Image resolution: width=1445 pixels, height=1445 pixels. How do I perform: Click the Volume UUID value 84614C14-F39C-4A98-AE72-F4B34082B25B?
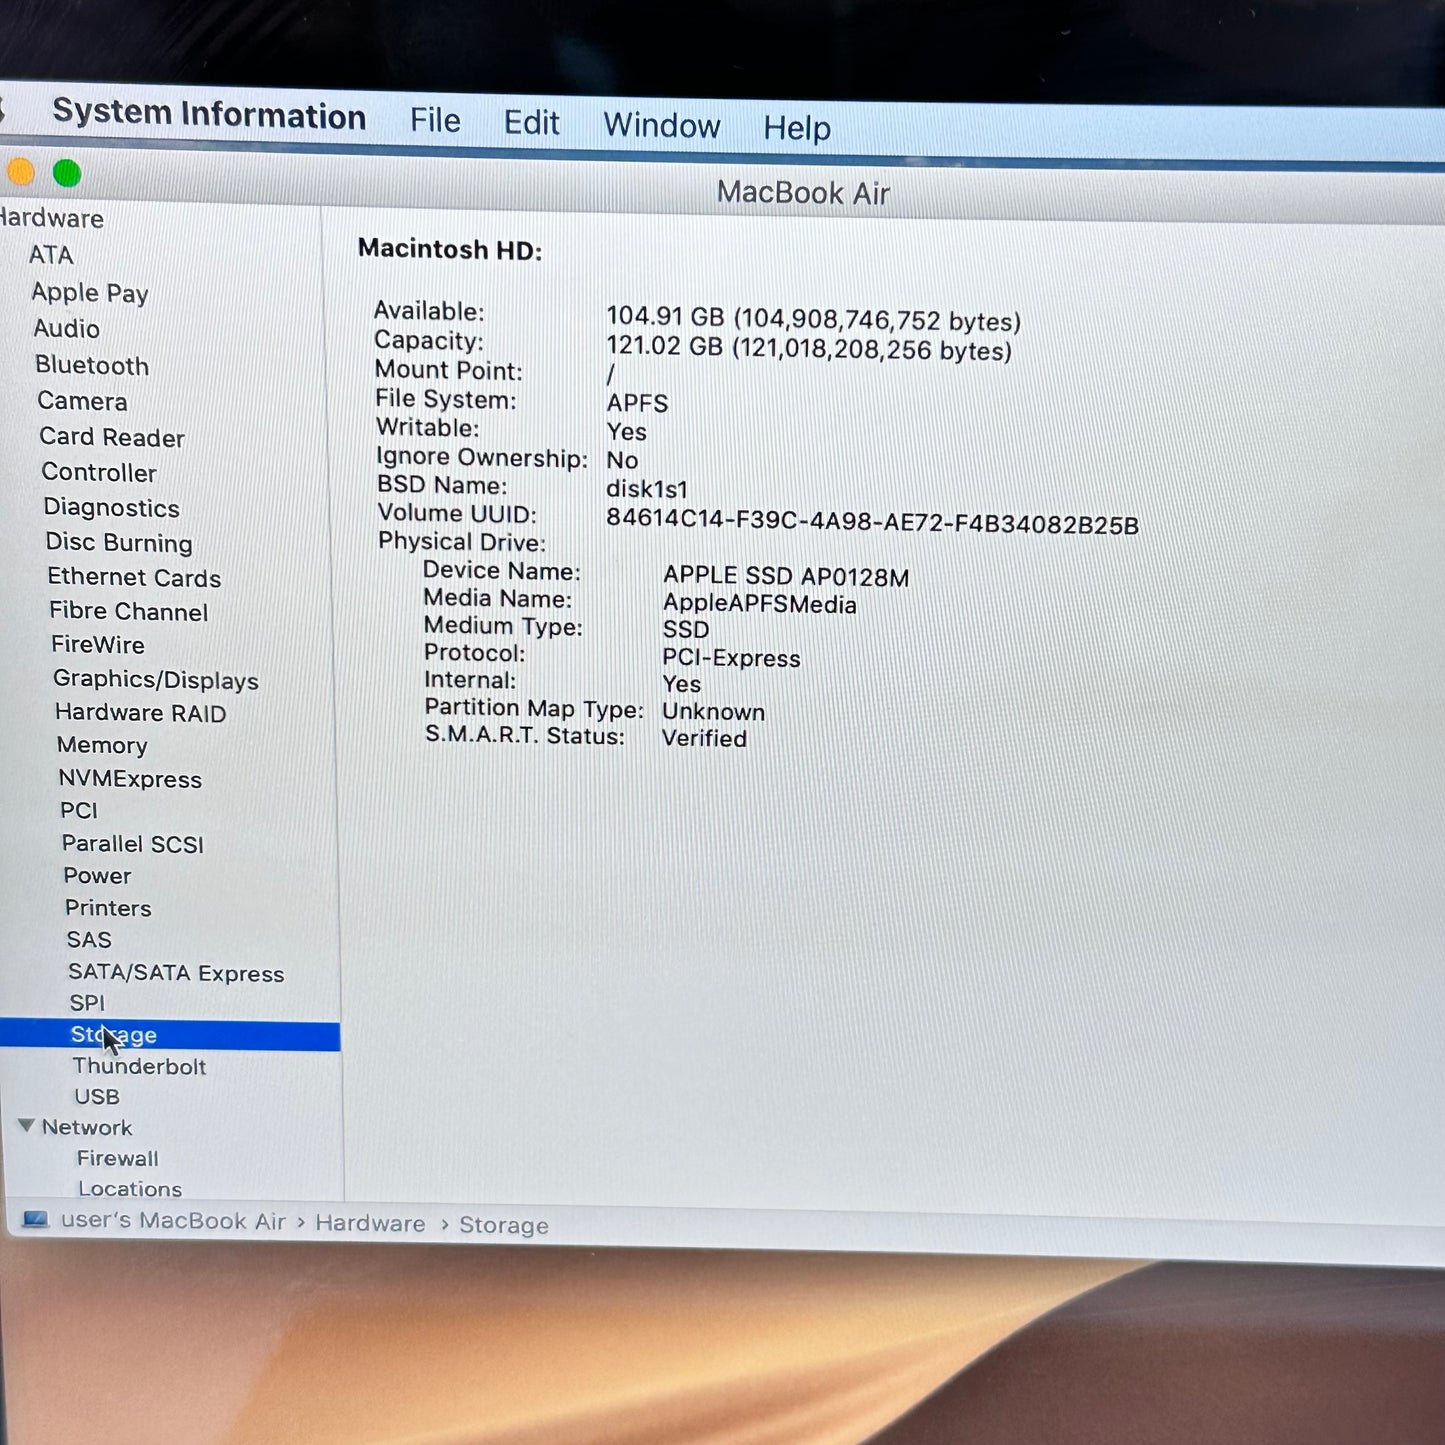click(x=872, y=523)
